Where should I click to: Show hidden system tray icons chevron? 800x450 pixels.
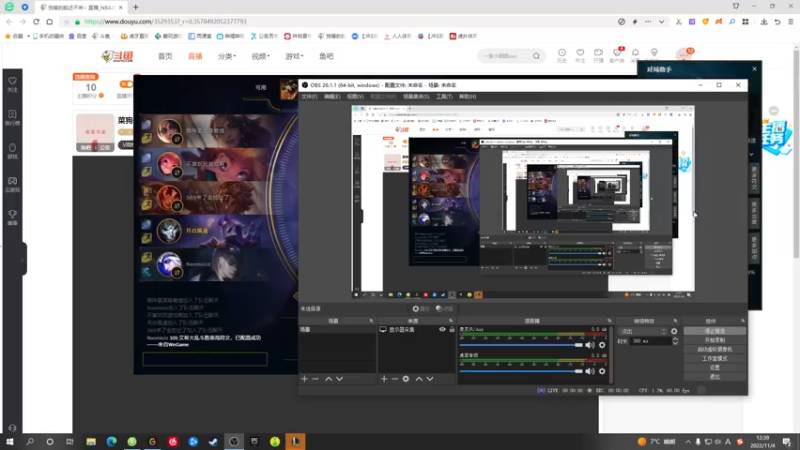pyautogui.click(x=688, y=442)
